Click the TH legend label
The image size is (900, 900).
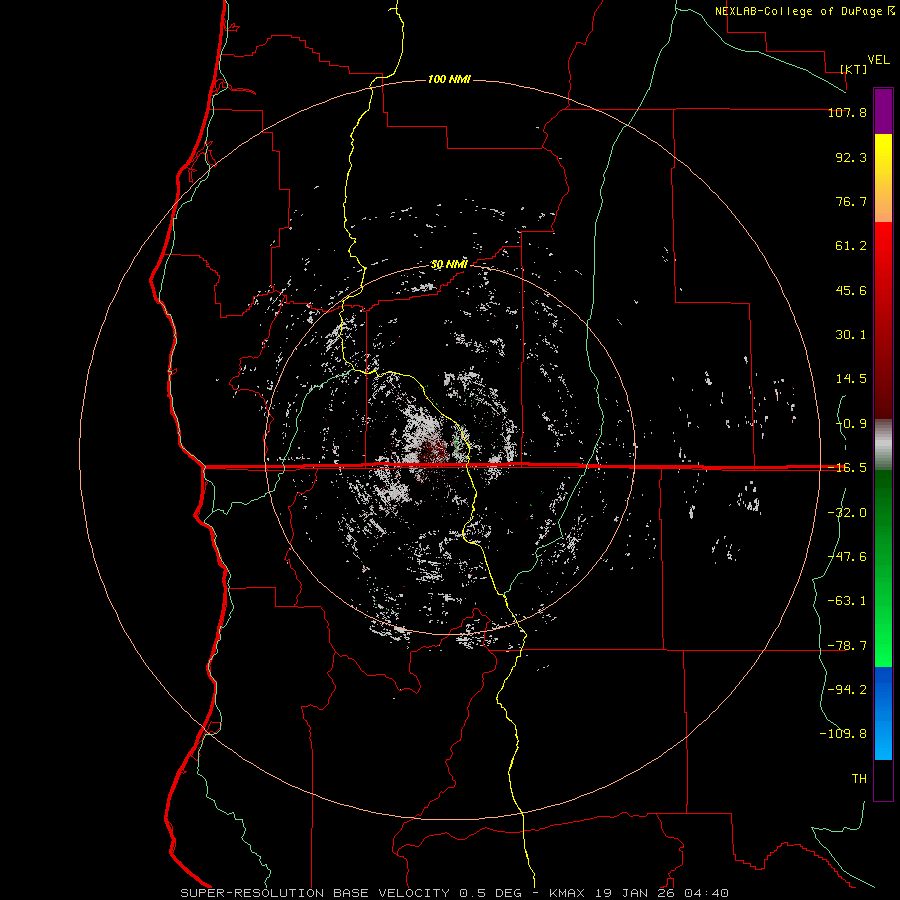pyautogui.click(x=859, y=778)
